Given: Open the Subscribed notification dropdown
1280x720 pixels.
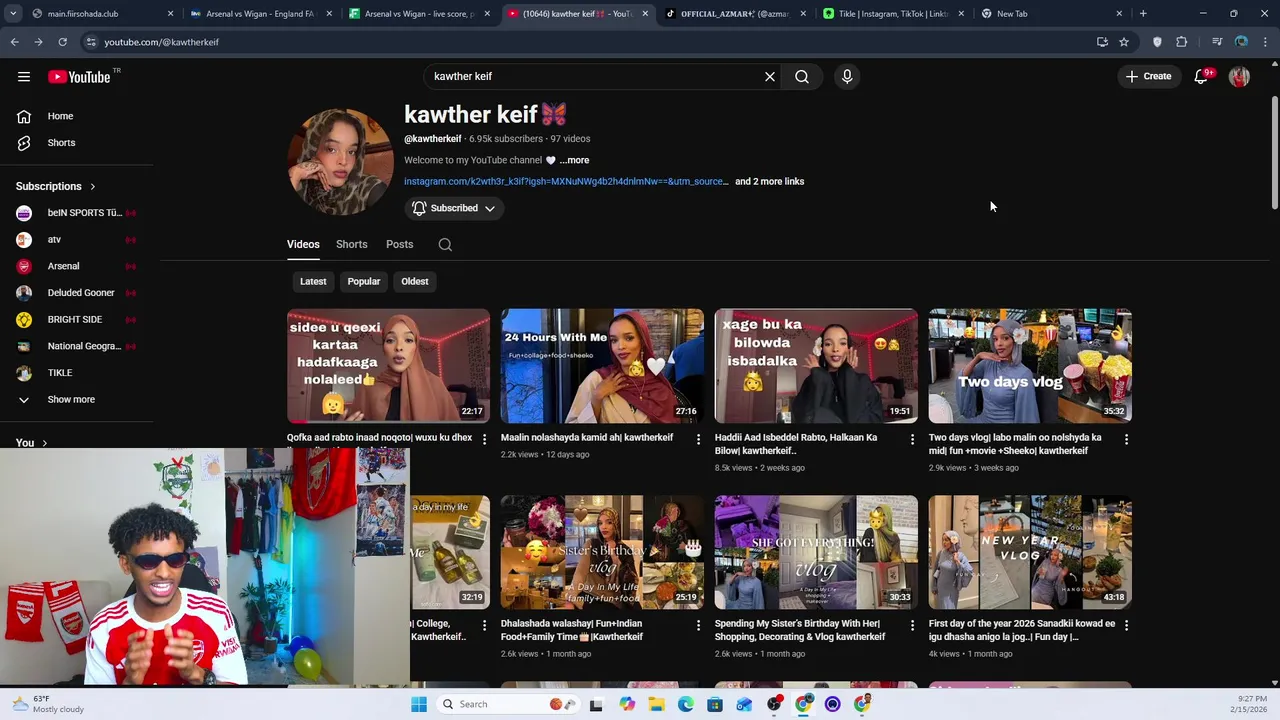Looking at the screenshot, I should pyautogui.click(x=454, y=208).
